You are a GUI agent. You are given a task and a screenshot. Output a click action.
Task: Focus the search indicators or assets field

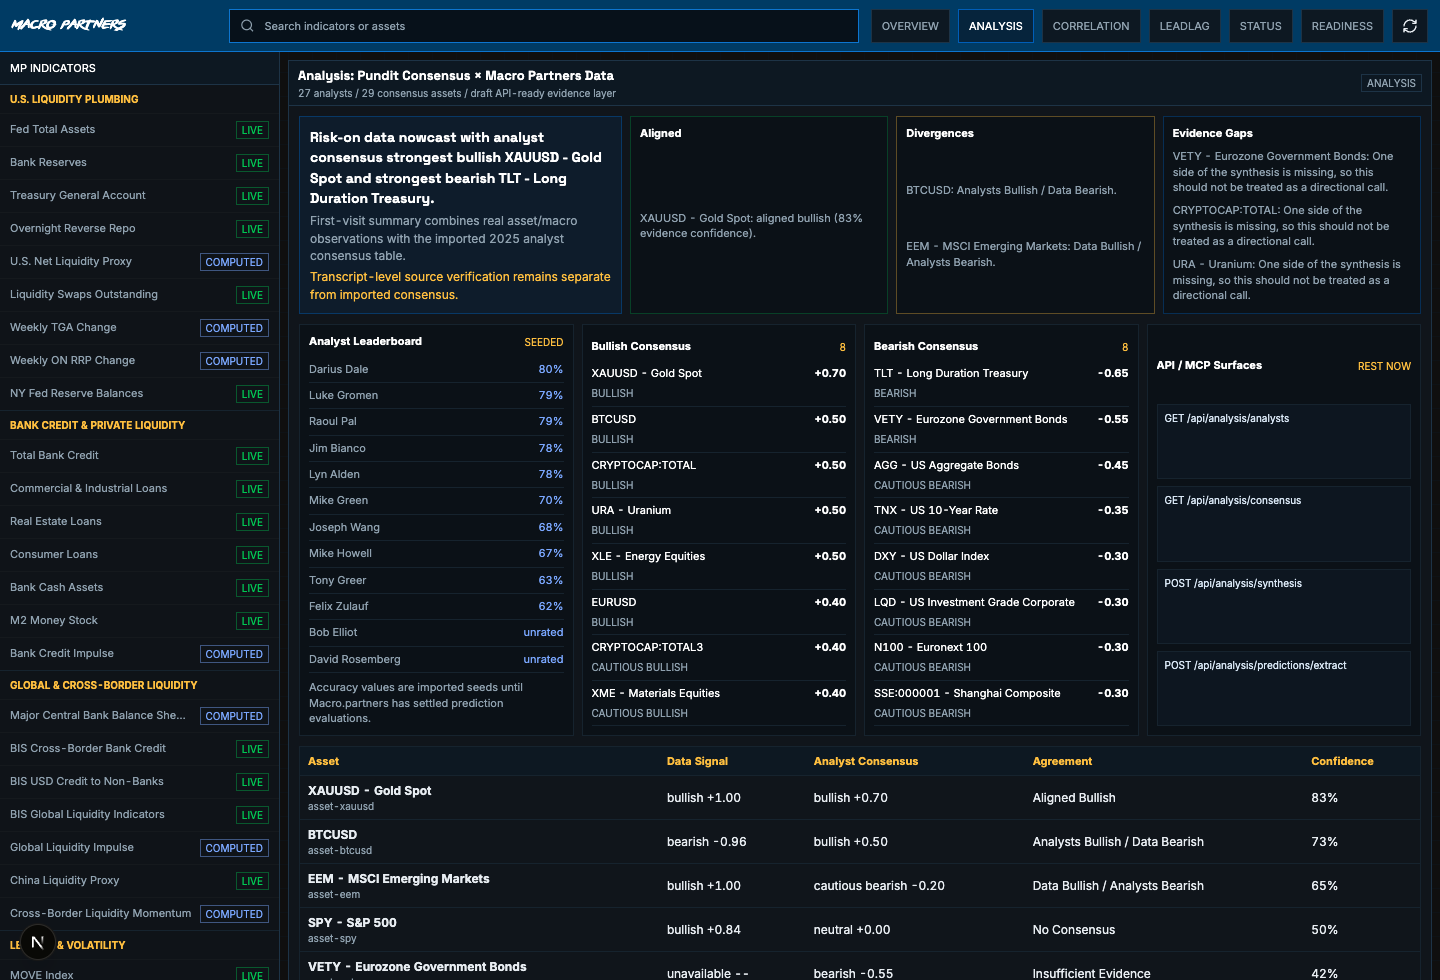point(544,26)
